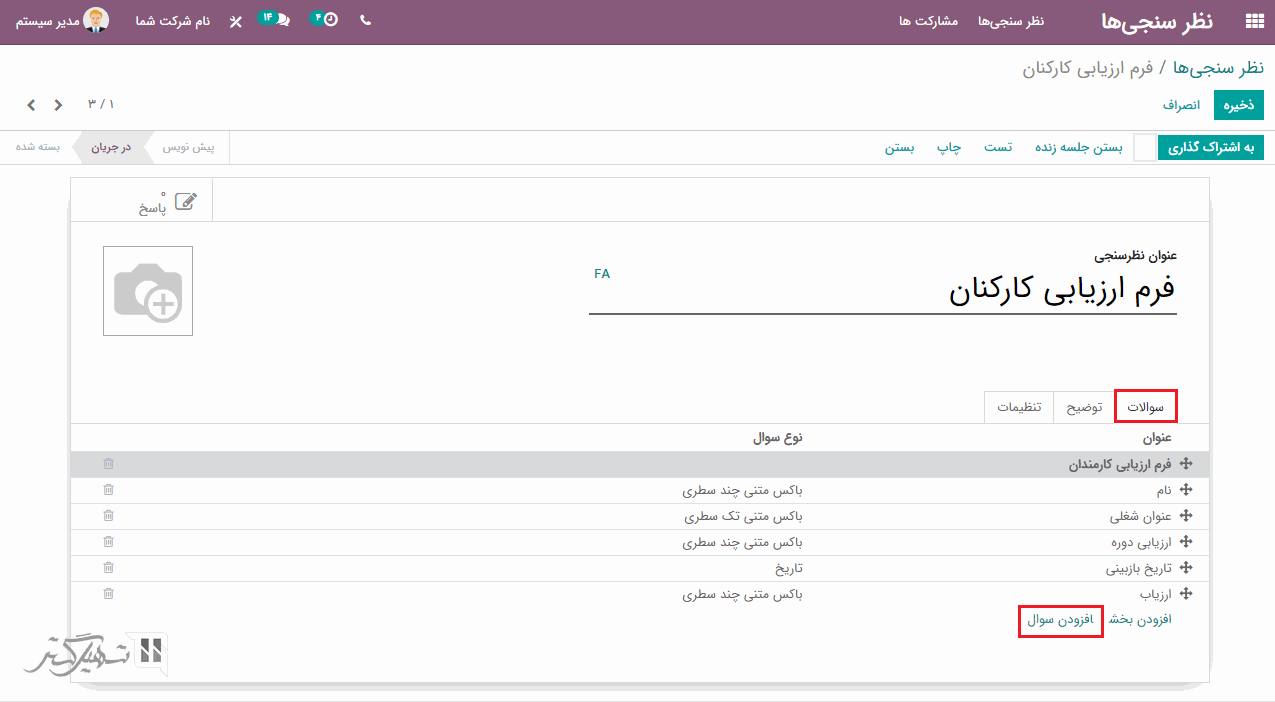Image resolution: width=1275 pixels, height=702 pixels.
Task: Upload a survey image via camera placeholder
Action: [x=148, y=291]
